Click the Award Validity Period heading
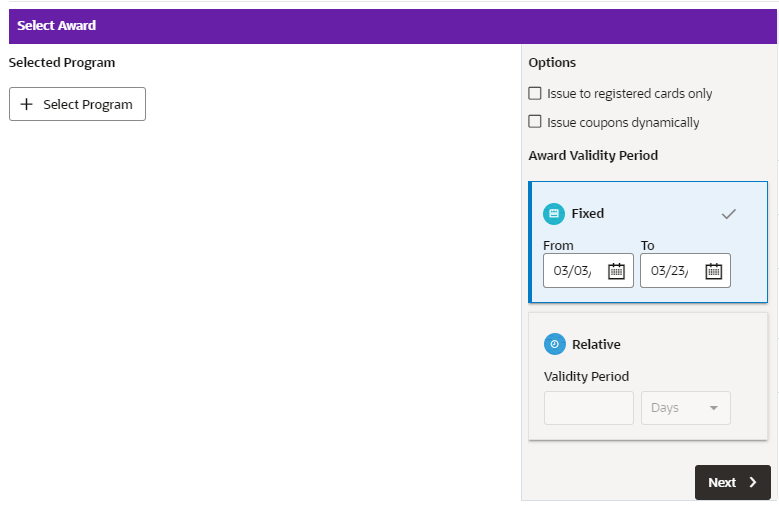The height and width of the screenshot is (509, 779). pyautogui.click(x=593, y=155)
